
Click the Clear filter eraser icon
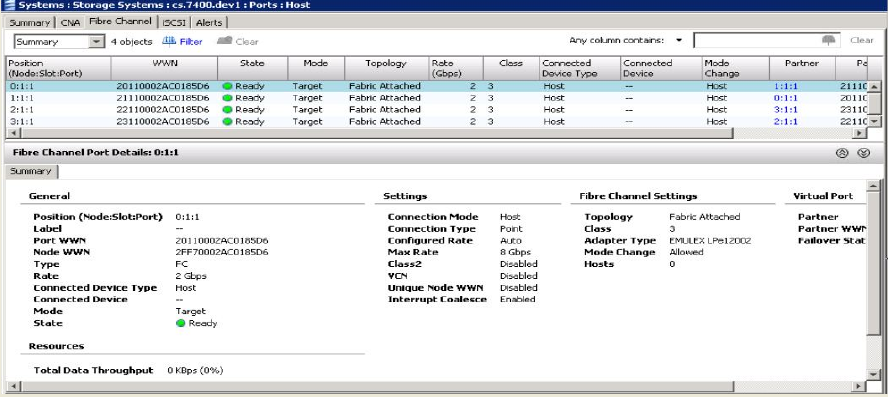224,41
